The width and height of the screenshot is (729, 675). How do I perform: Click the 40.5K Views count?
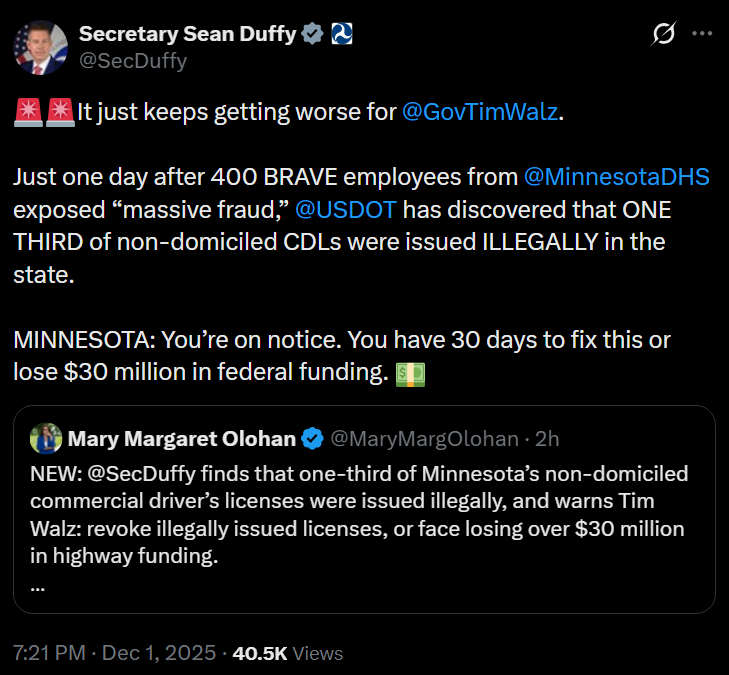point(288,653)
